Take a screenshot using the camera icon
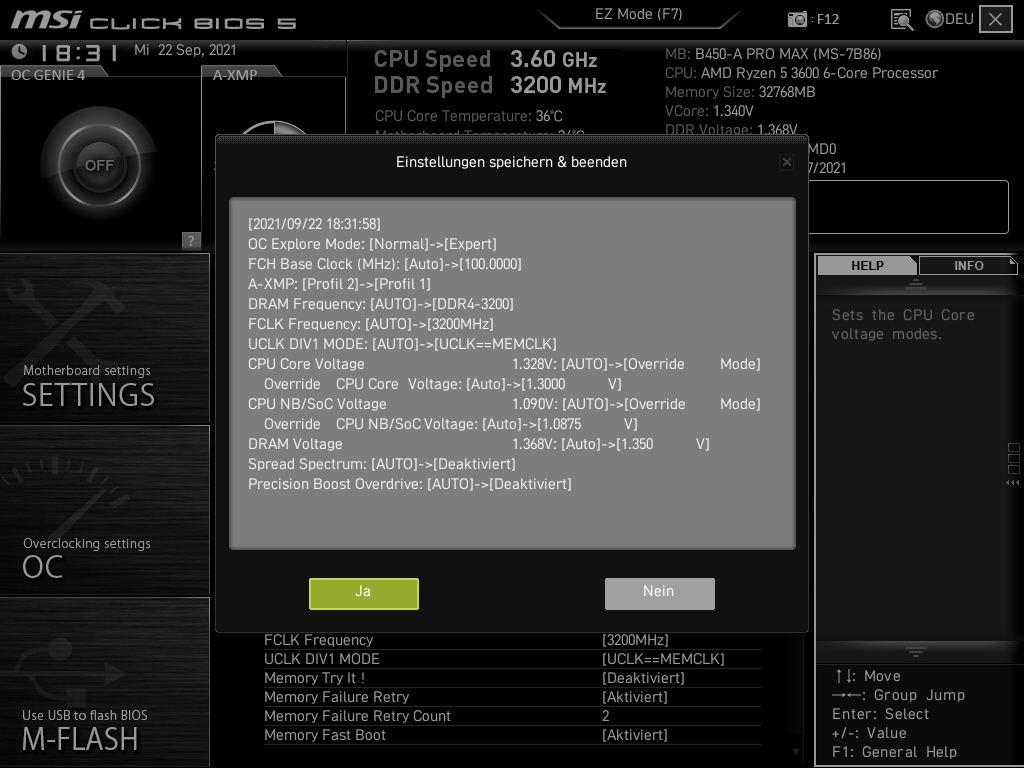 point(798,18)
